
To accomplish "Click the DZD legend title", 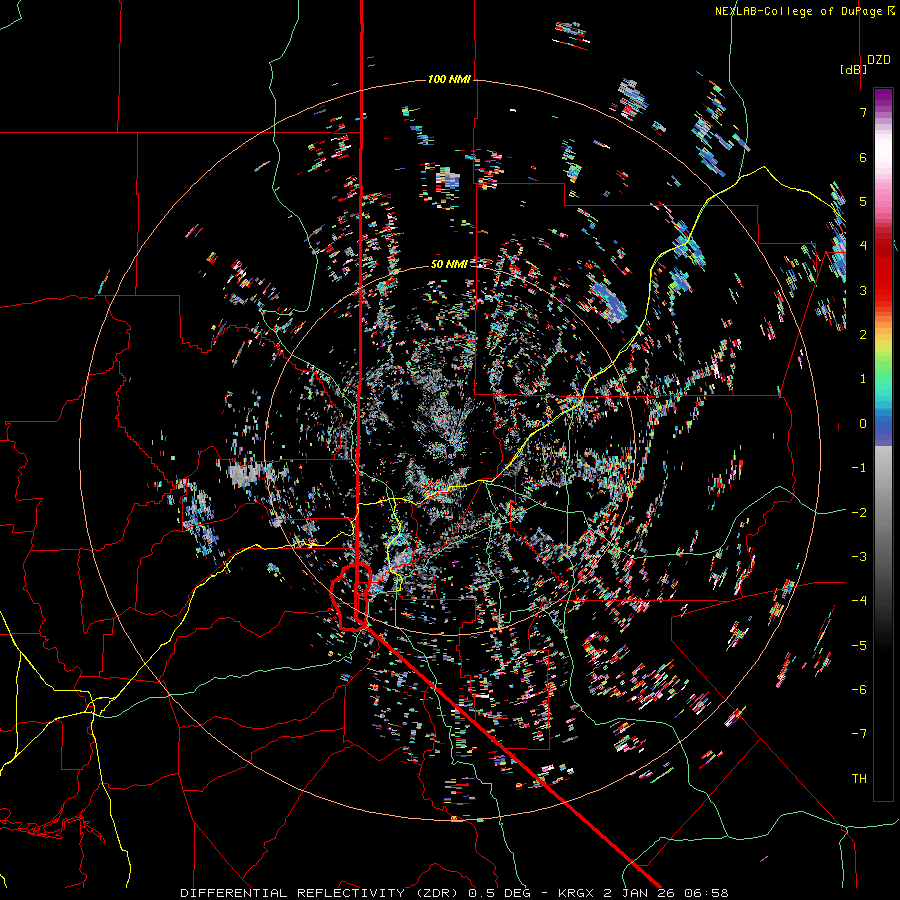I will click(879, 60).
